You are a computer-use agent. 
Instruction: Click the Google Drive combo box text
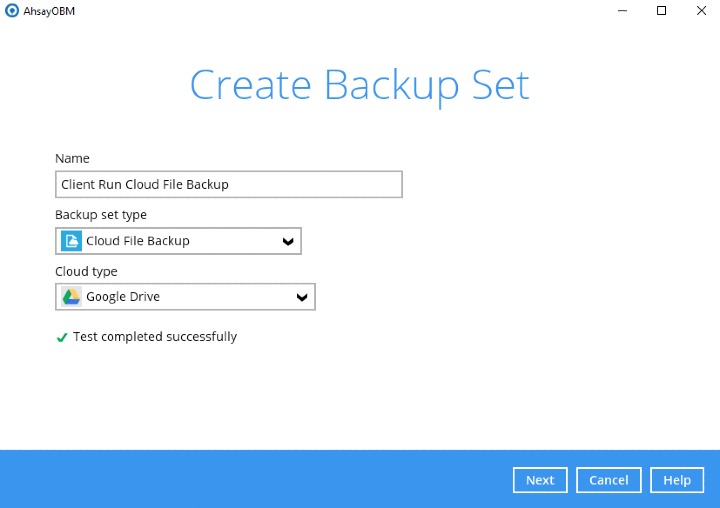(x=123, y=297)
